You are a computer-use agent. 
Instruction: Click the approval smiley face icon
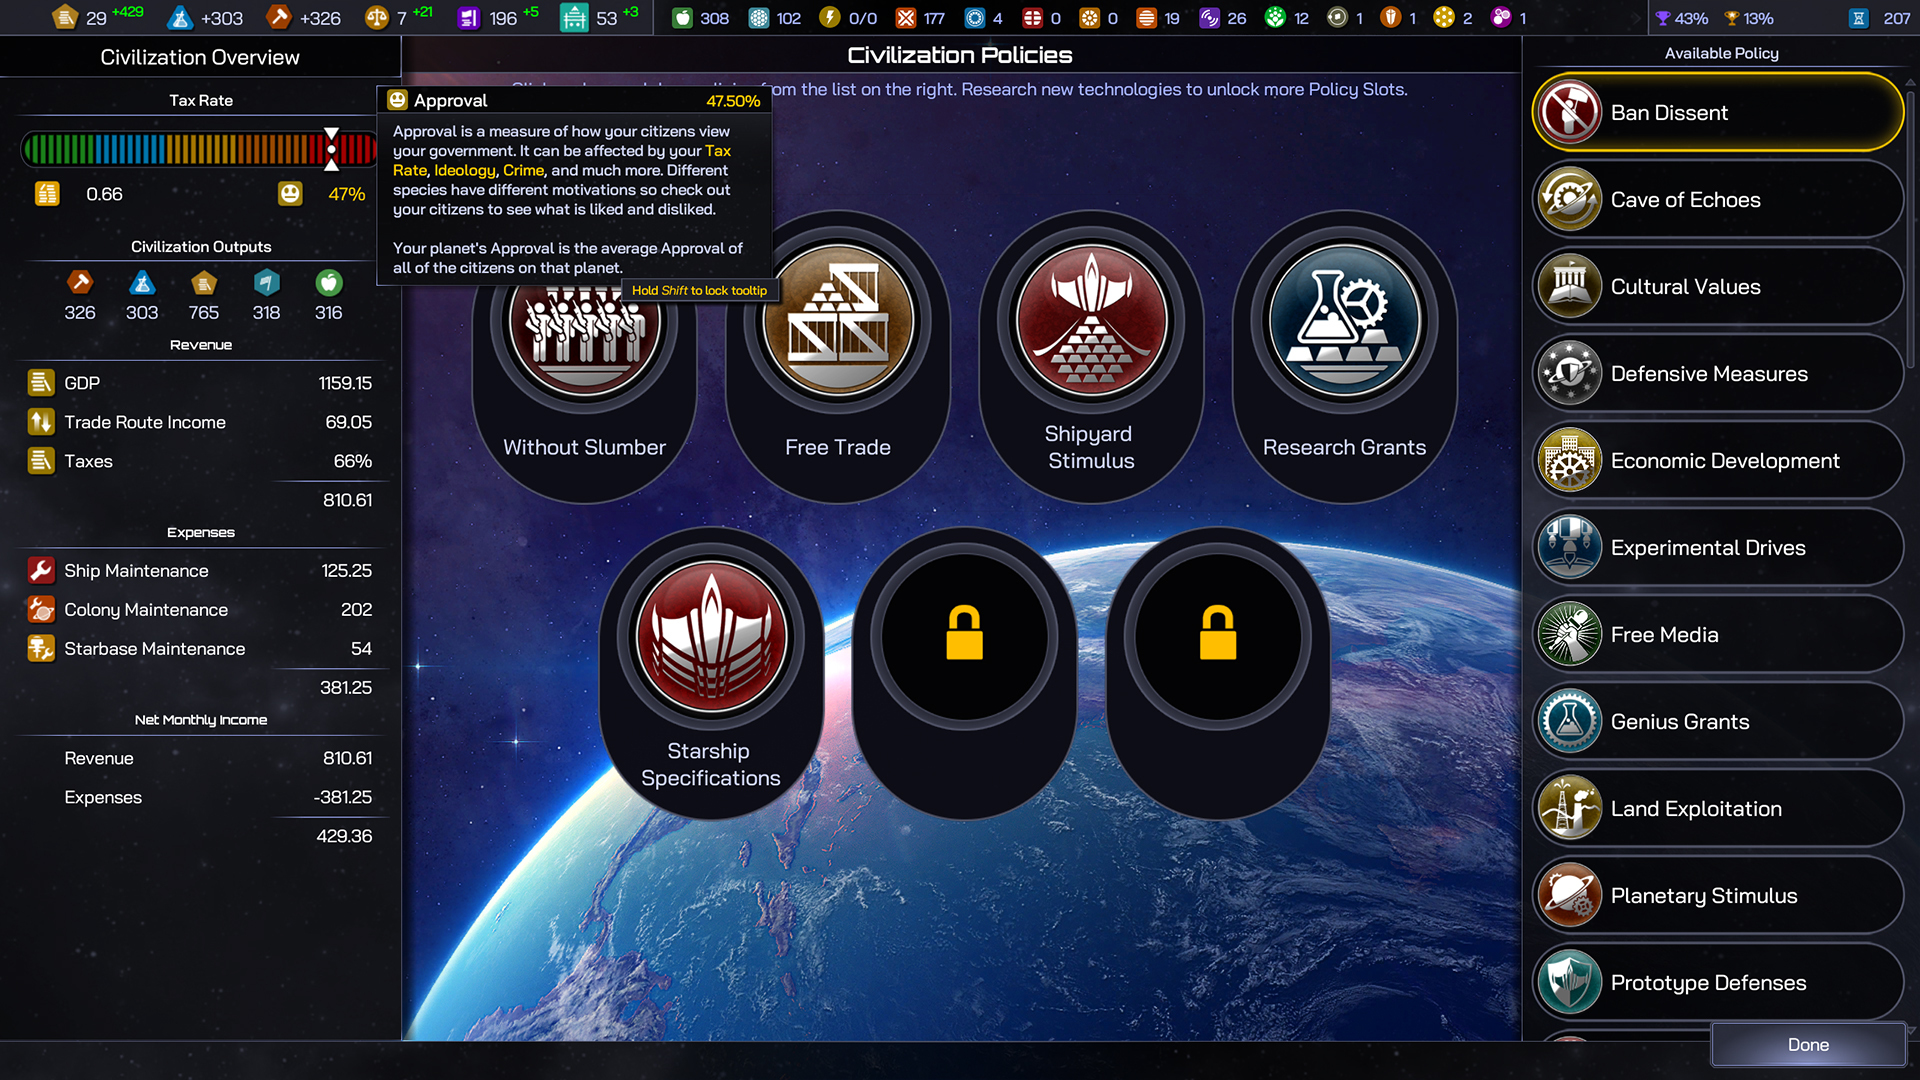[290, 194]
